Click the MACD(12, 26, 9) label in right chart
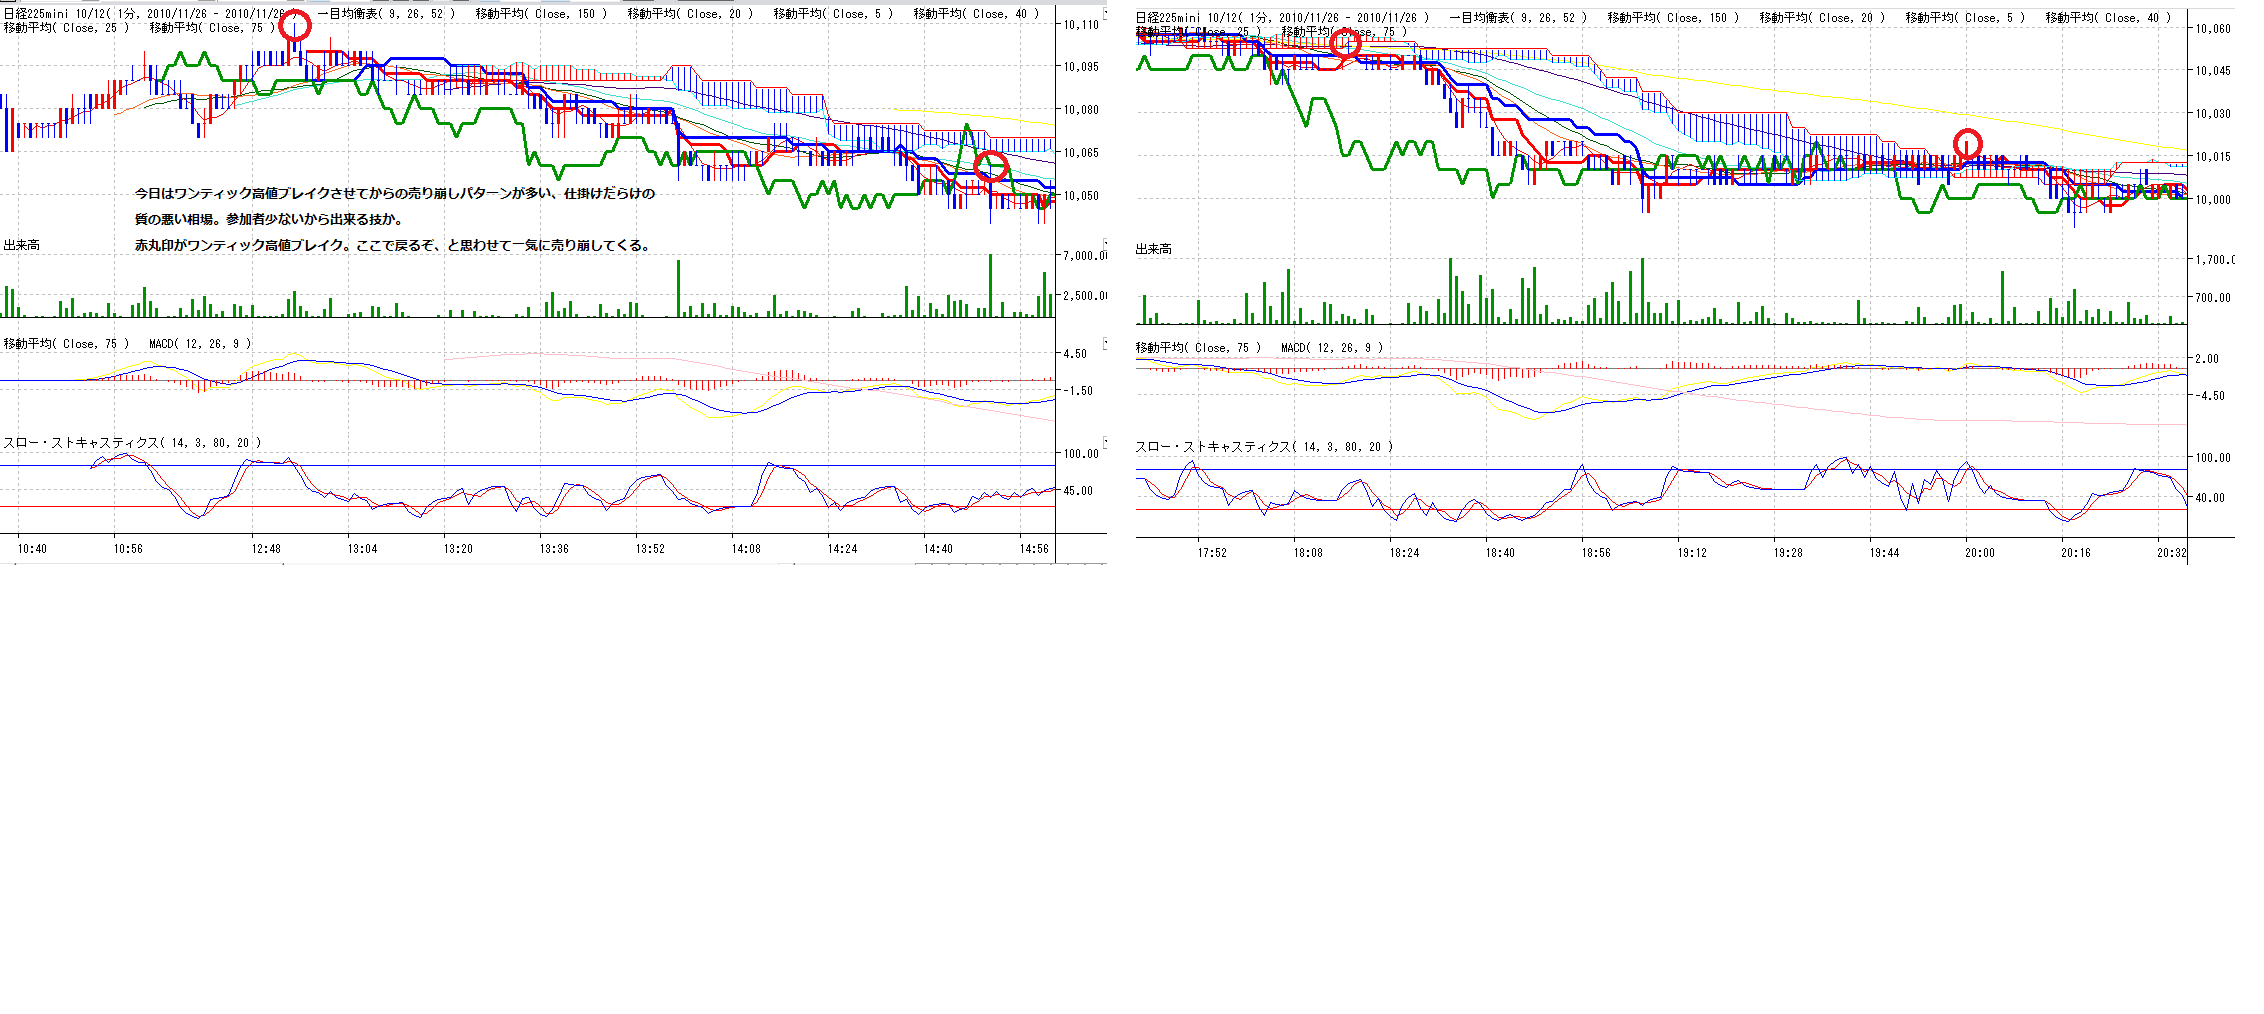This screenshot has height=1014, width=2264. (1332, 348)
